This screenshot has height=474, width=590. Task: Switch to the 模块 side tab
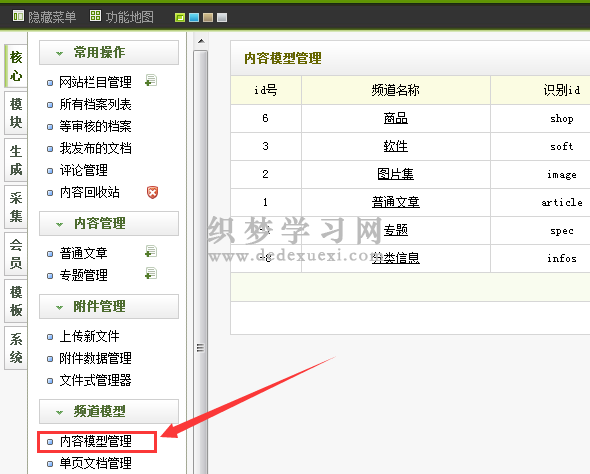tap(16, 113)
